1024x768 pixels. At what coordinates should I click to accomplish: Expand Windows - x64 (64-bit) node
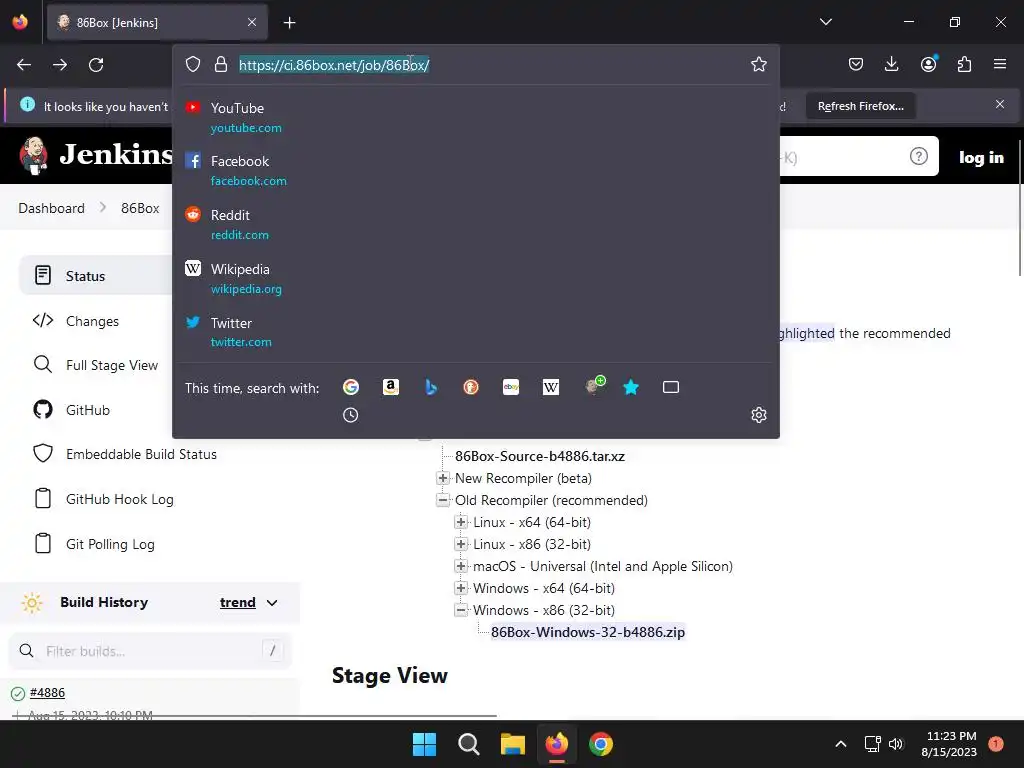[x=461, y=588]
